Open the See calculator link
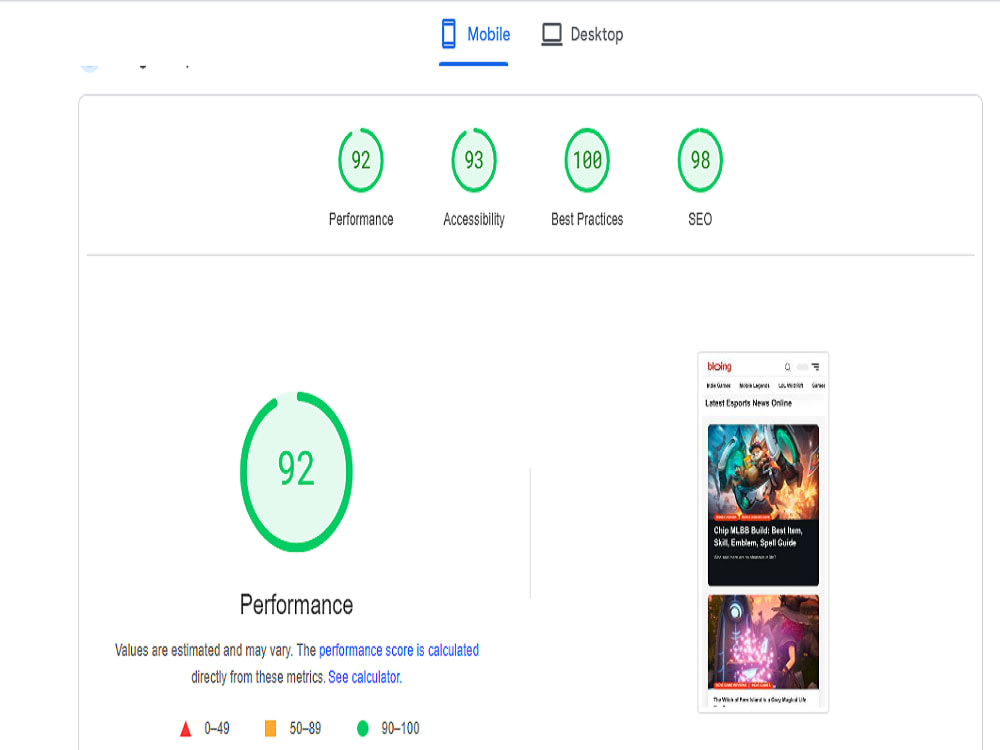1000x750 pixels. pos(364,675)
